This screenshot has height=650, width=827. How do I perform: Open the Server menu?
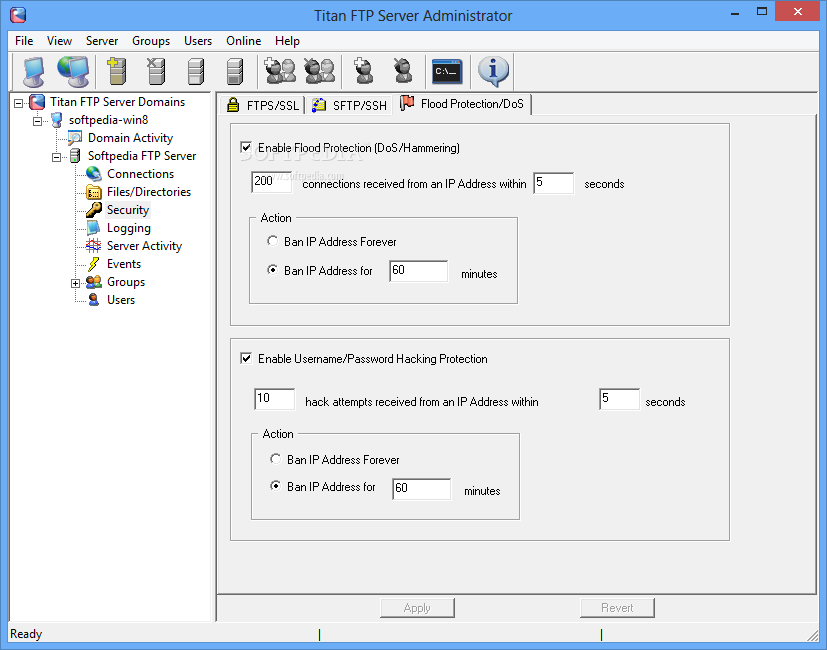[102, 41]
